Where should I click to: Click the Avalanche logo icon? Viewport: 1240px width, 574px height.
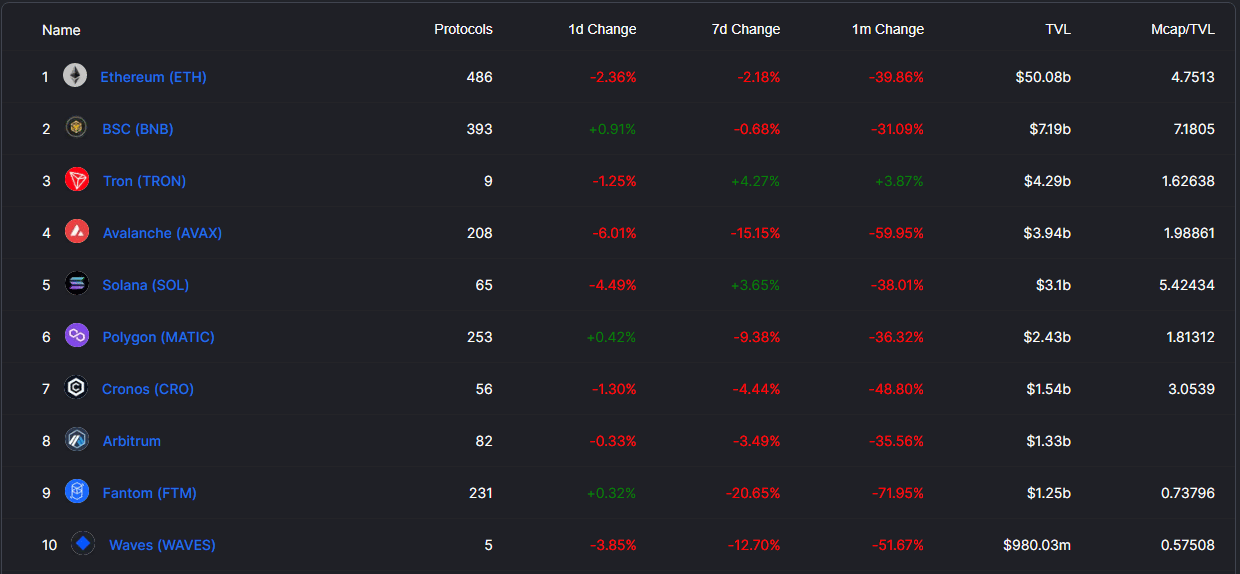point(77,232)
